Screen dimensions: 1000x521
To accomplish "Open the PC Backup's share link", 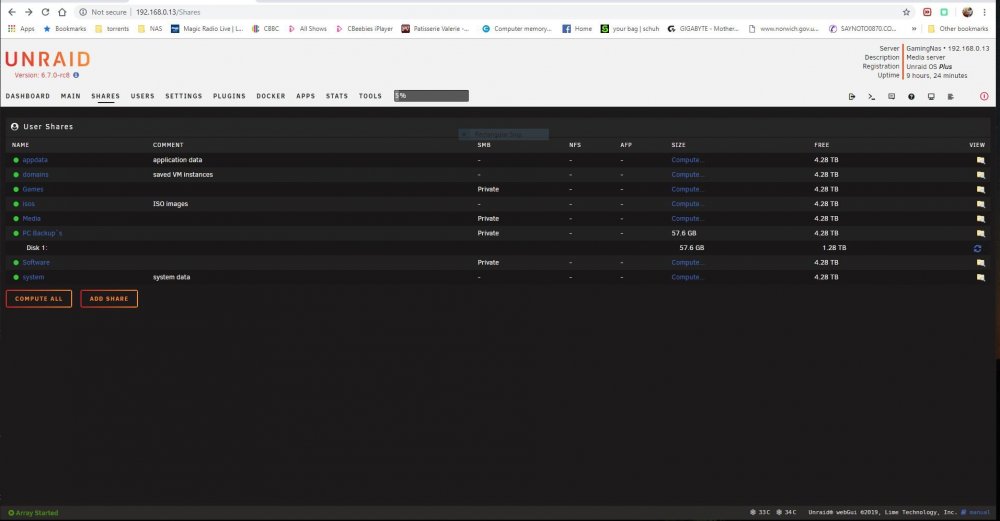I will pos(42,233).
